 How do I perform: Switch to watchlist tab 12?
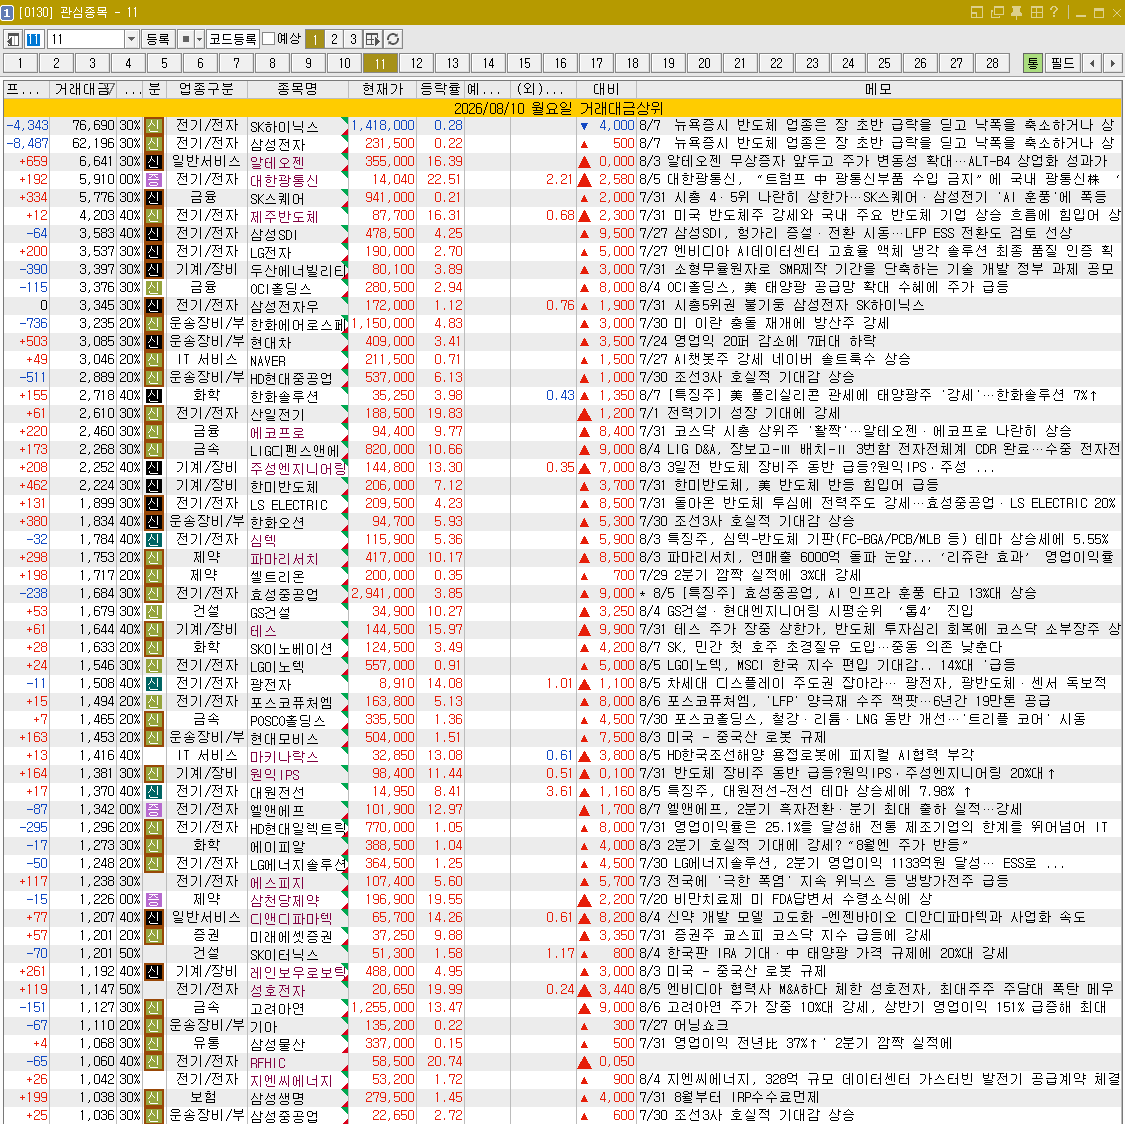pos(417,63)
